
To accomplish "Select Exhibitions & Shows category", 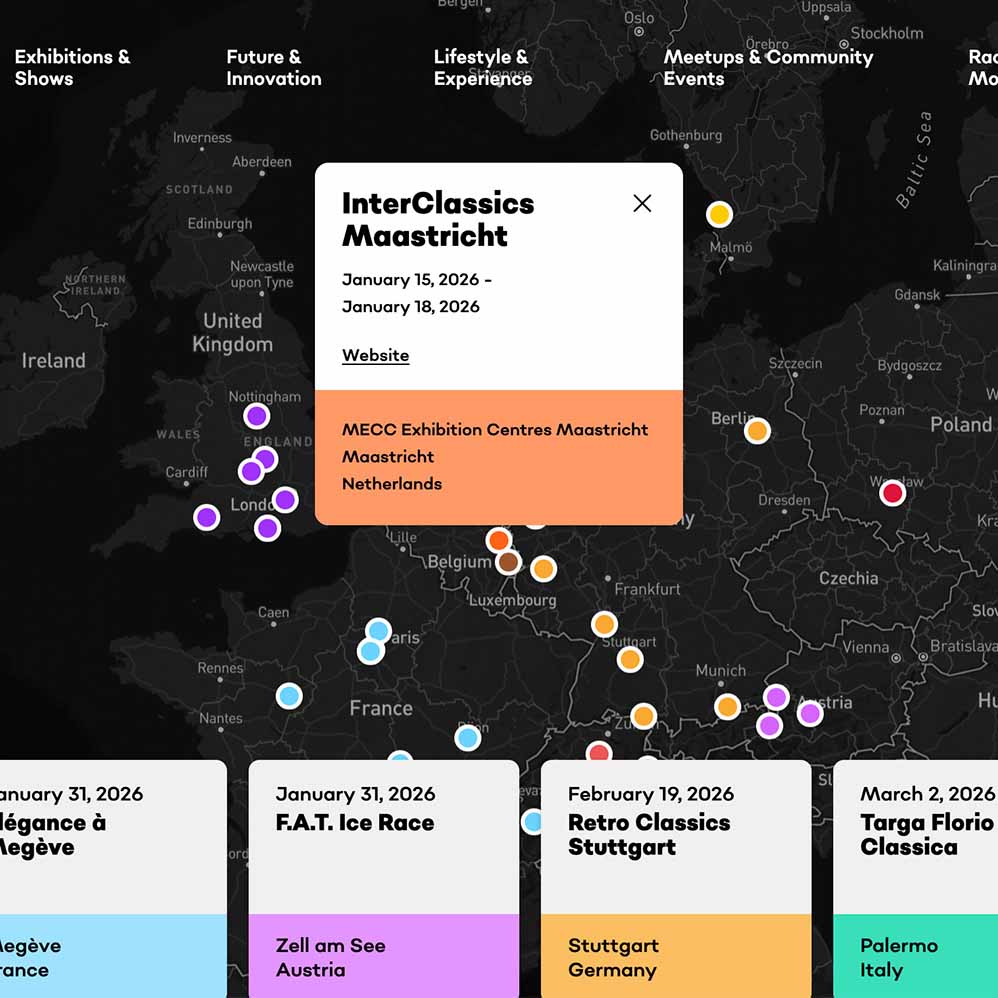I will 72,67.
